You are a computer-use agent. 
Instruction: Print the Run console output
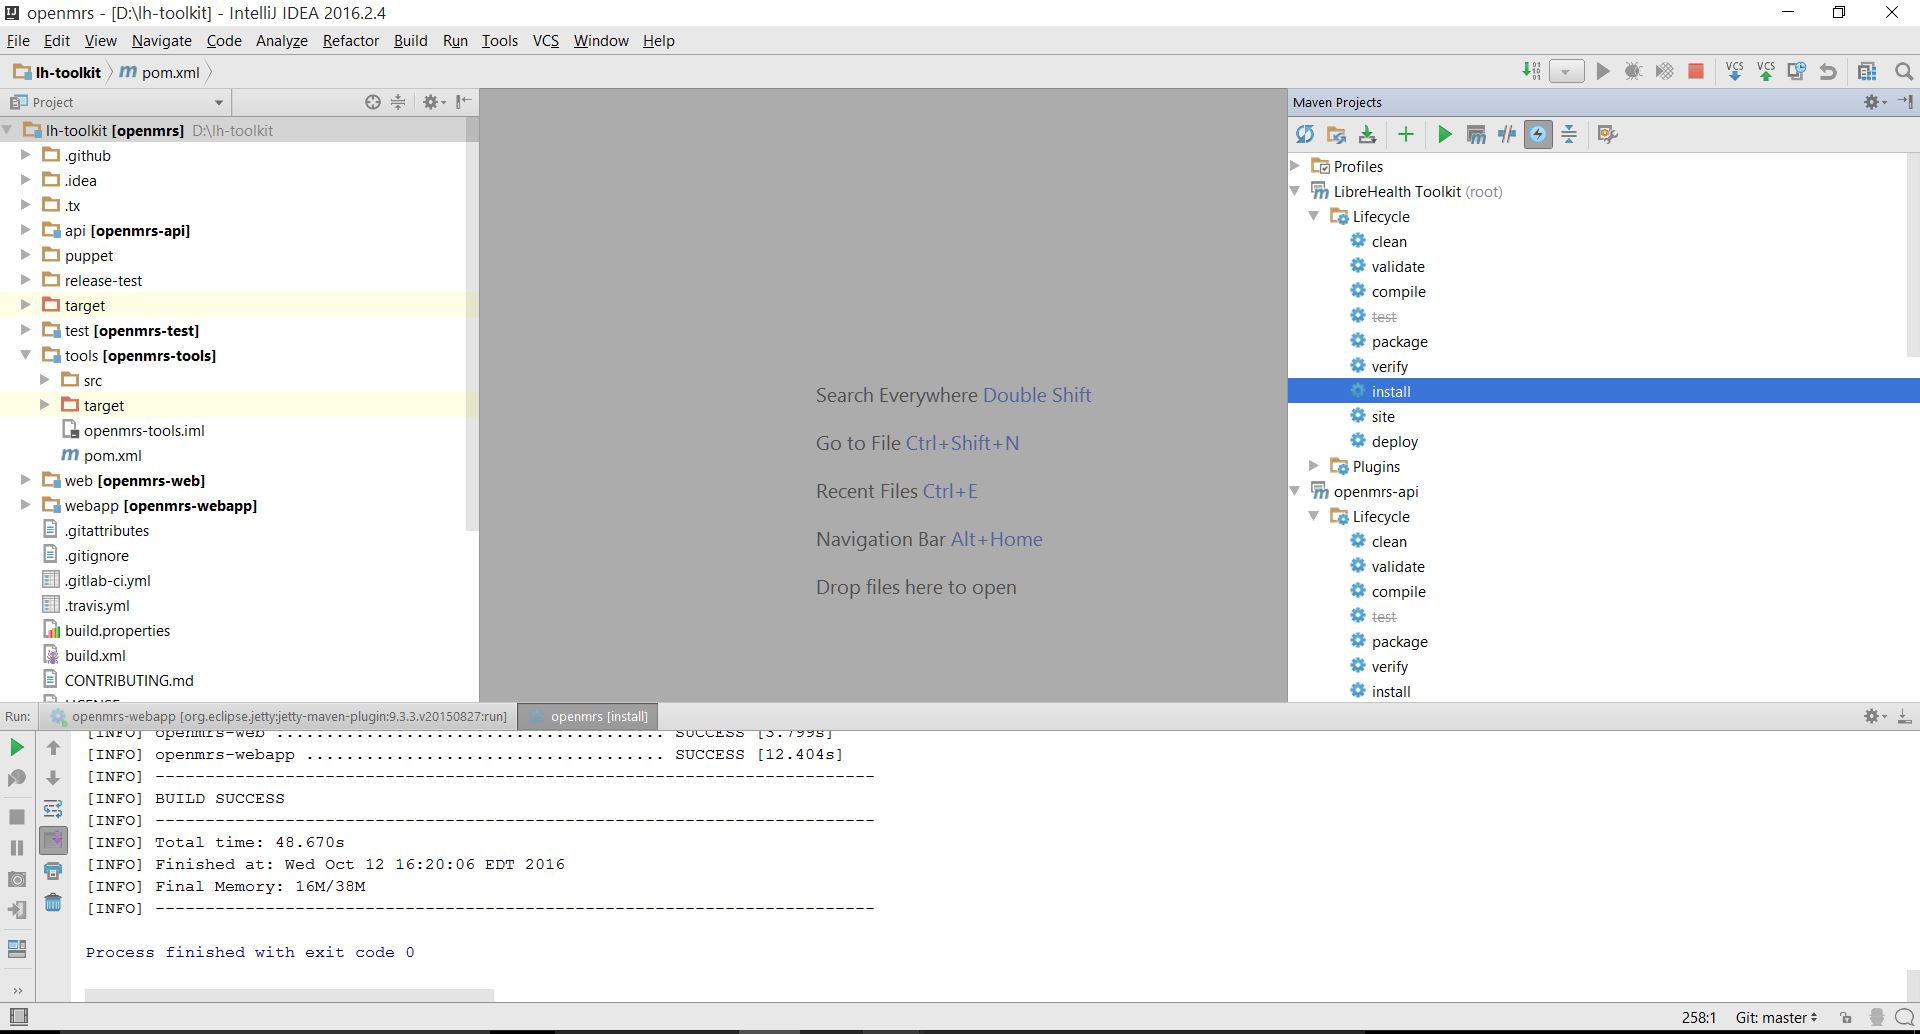coord(53,872)
